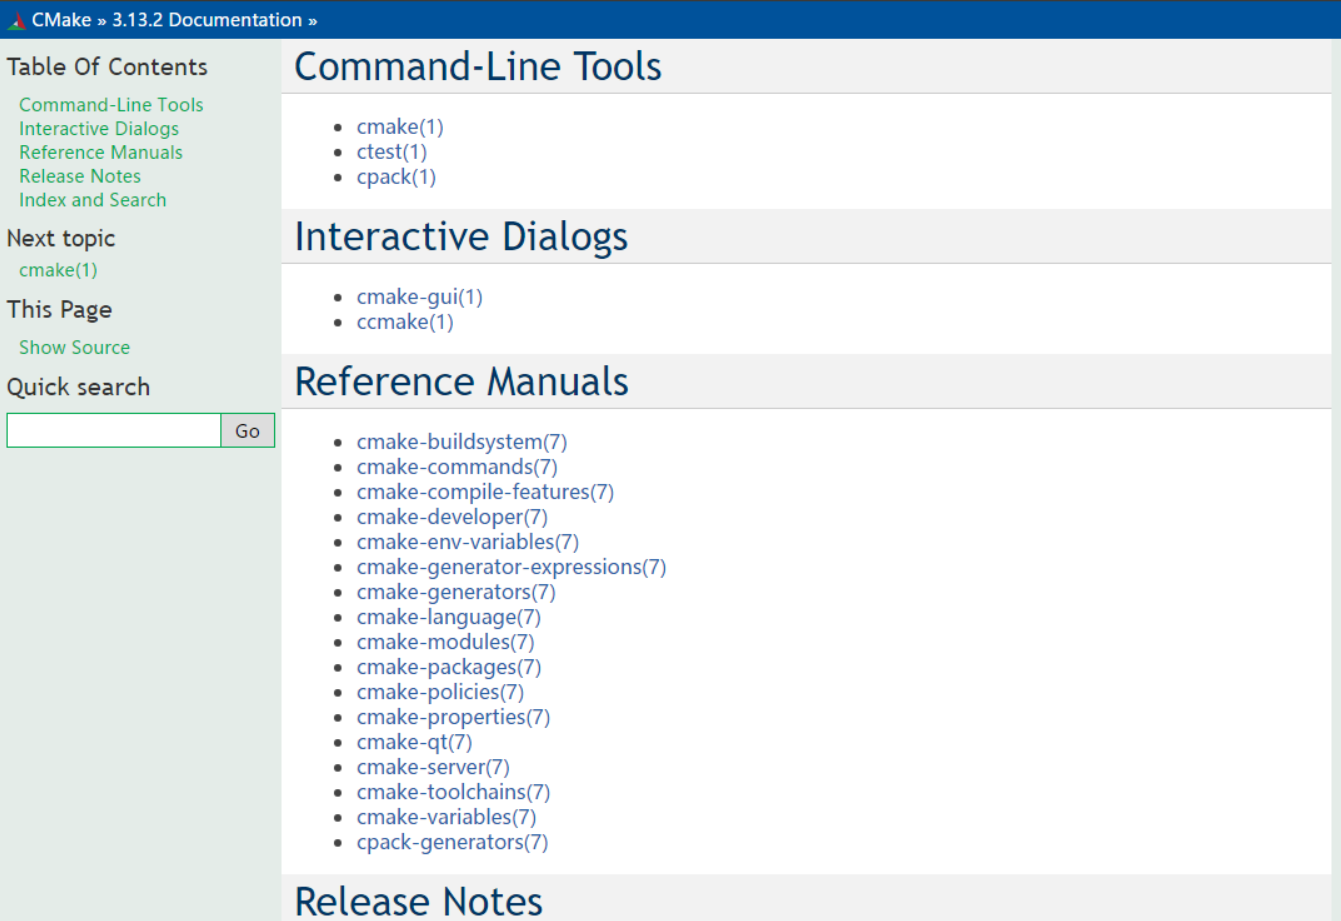Open the cmake-gui(1) documentation
This screenshot has width=1341, height=921.
click(x=419, y=296)
